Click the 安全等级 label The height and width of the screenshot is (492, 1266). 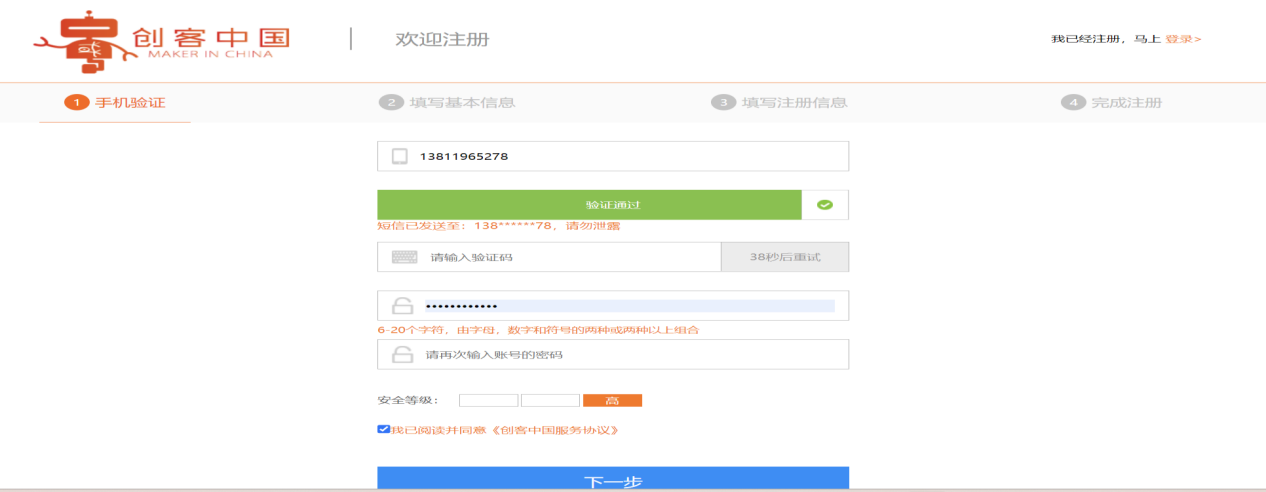pos(408,400)
